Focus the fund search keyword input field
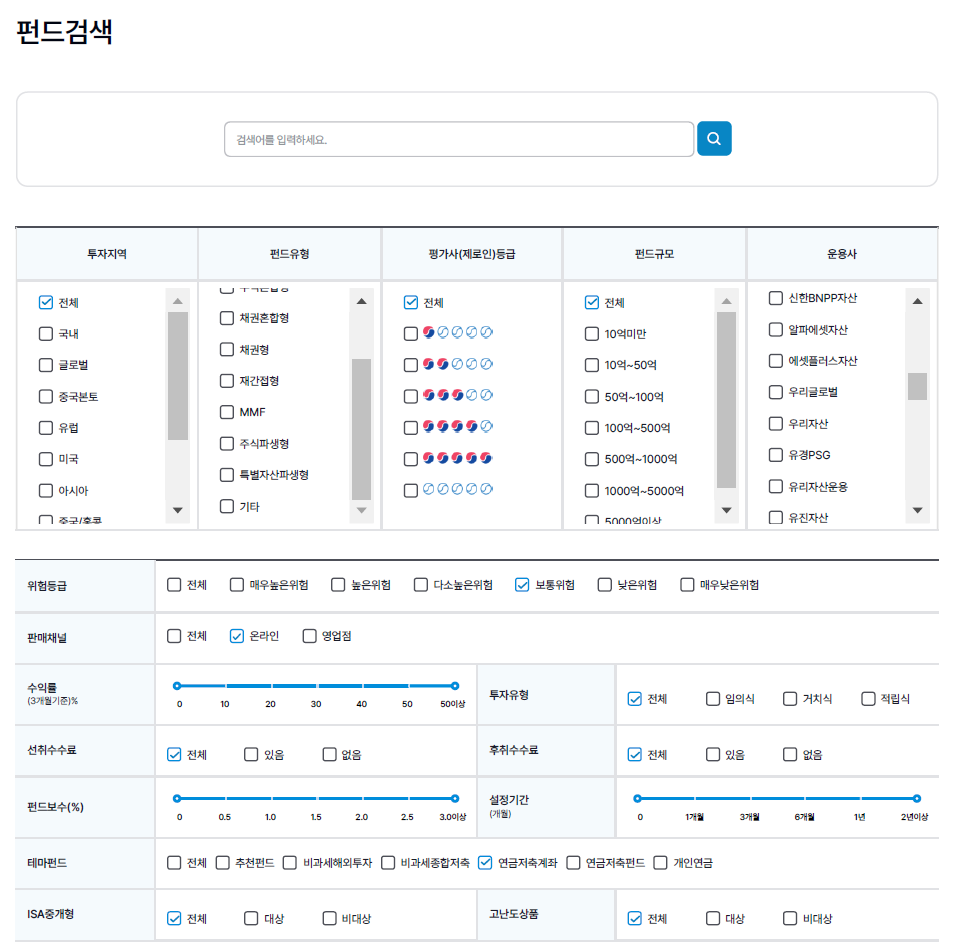This screenshot has height=952, width=959. click(459, 139)
